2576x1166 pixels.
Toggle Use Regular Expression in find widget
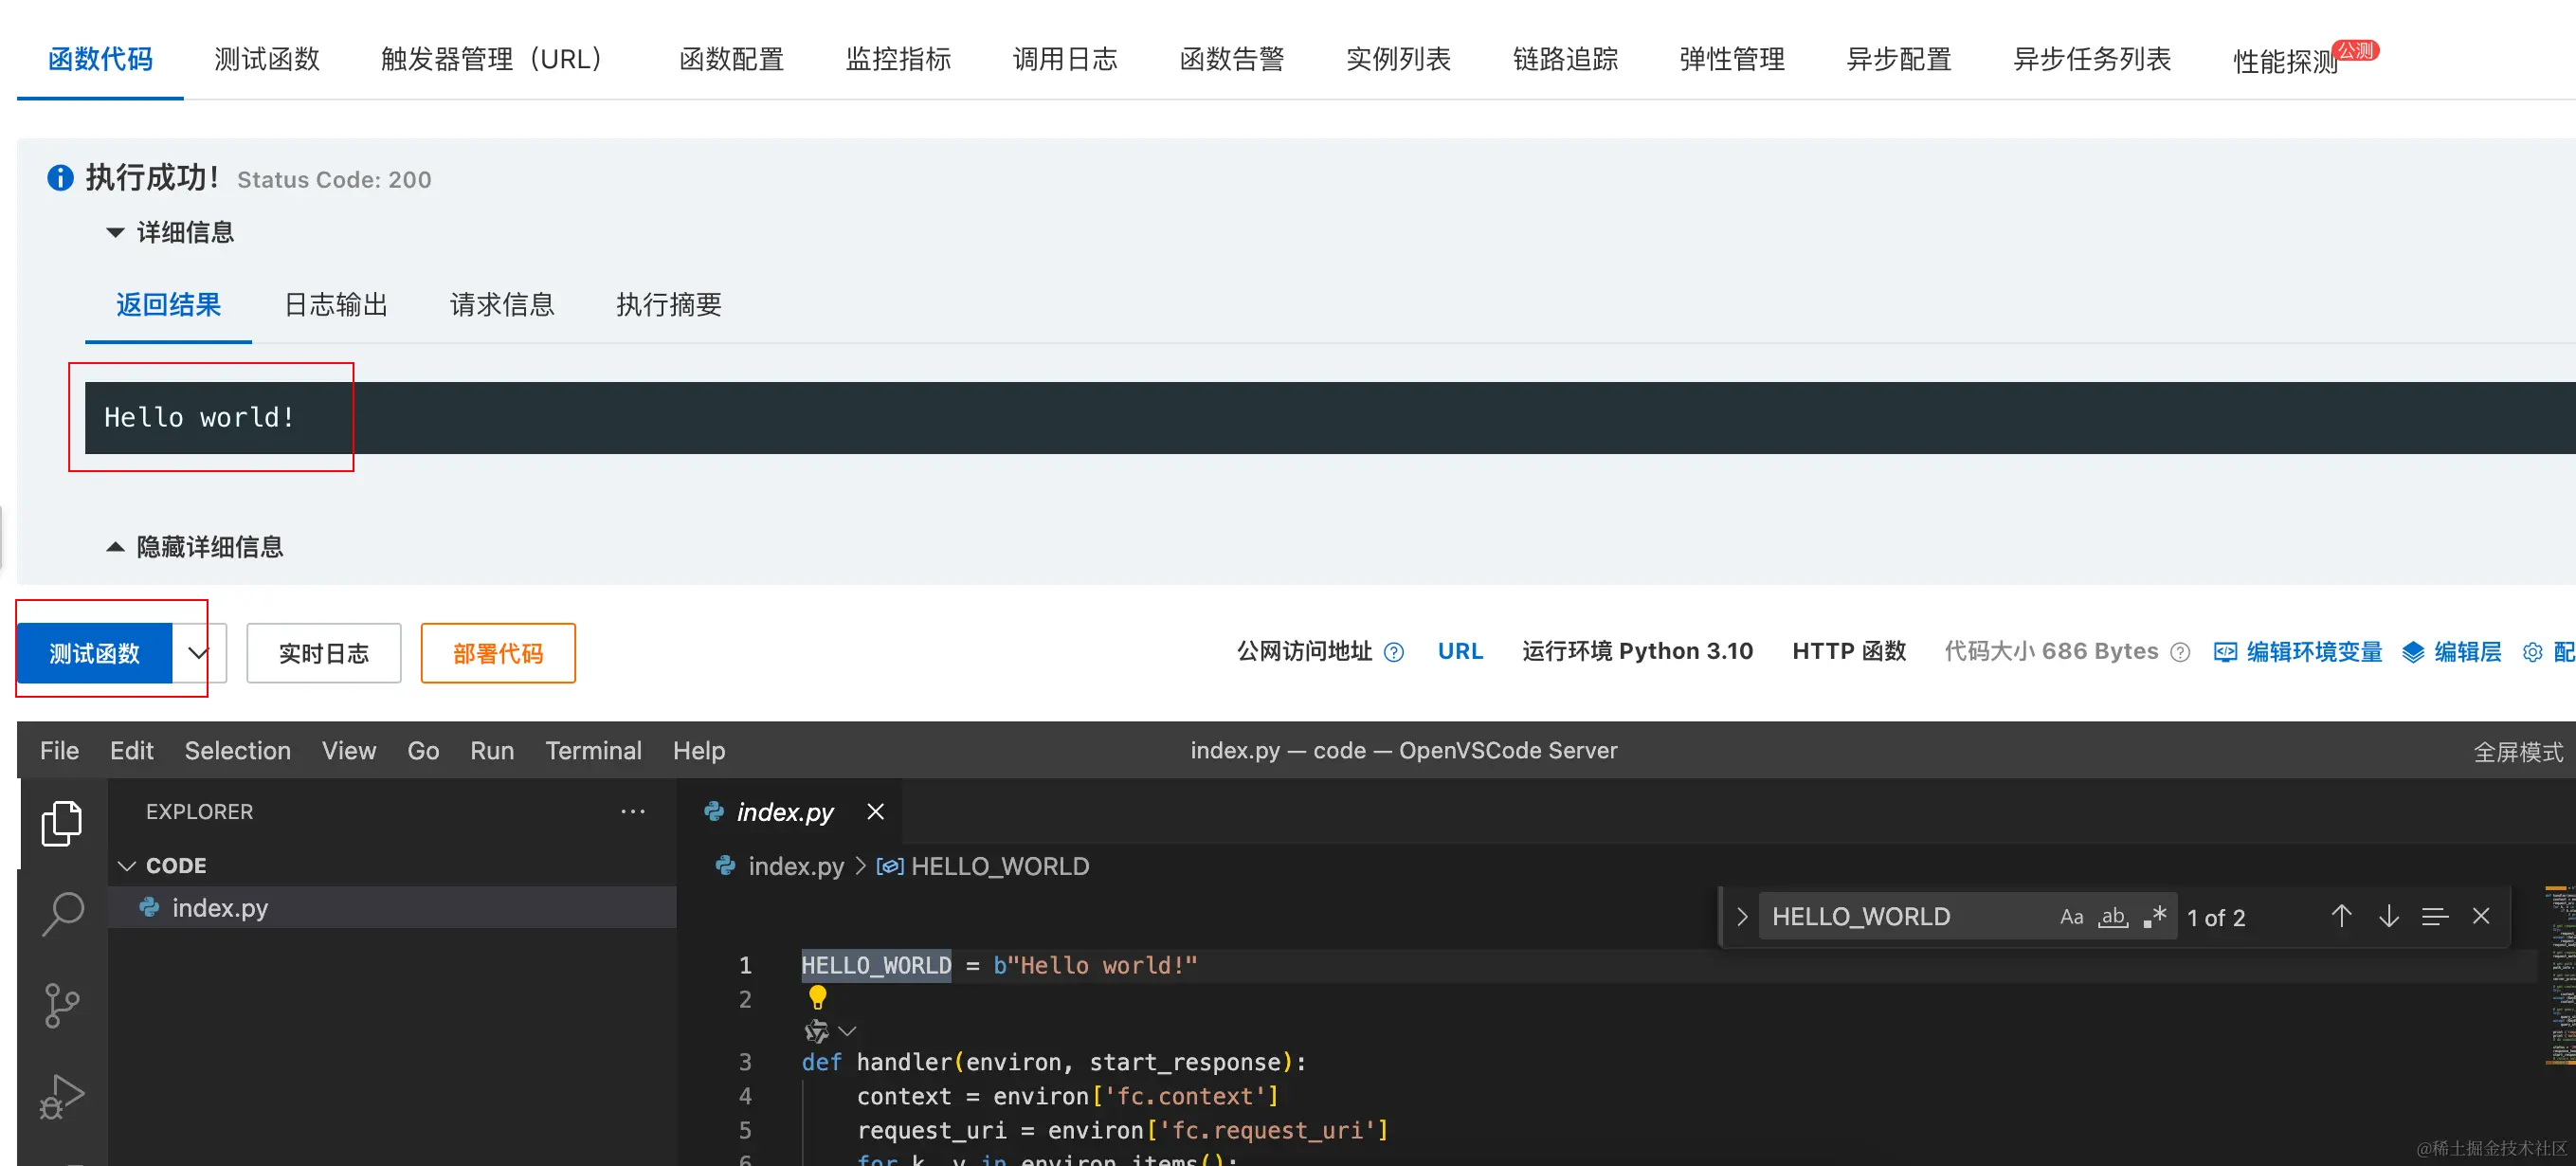click(x=2155, y=917)
